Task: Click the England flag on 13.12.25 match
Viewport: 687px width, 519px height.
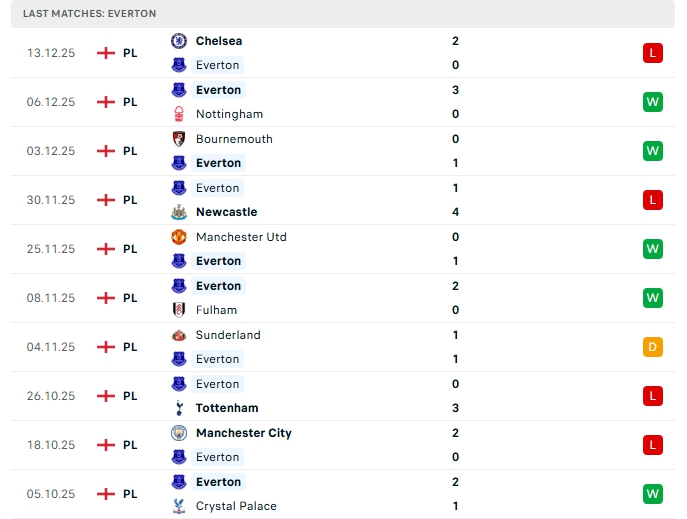Action: [106, 53]
